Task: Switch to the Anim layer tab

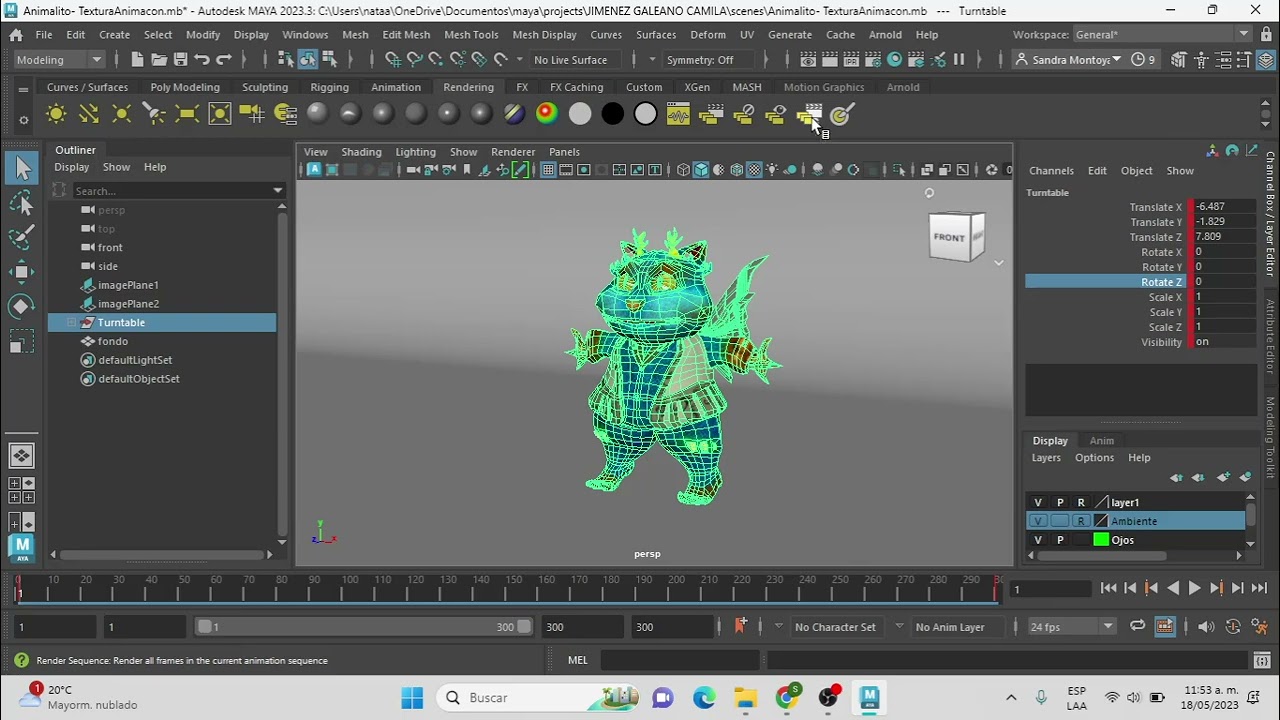Action: tap(1101, 441)
